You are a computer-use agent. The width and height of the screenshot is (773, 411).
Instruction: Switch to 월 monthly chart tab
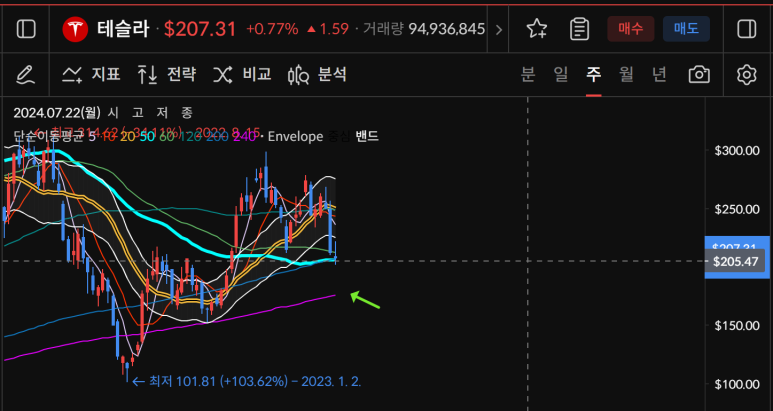tap(627, 74)
